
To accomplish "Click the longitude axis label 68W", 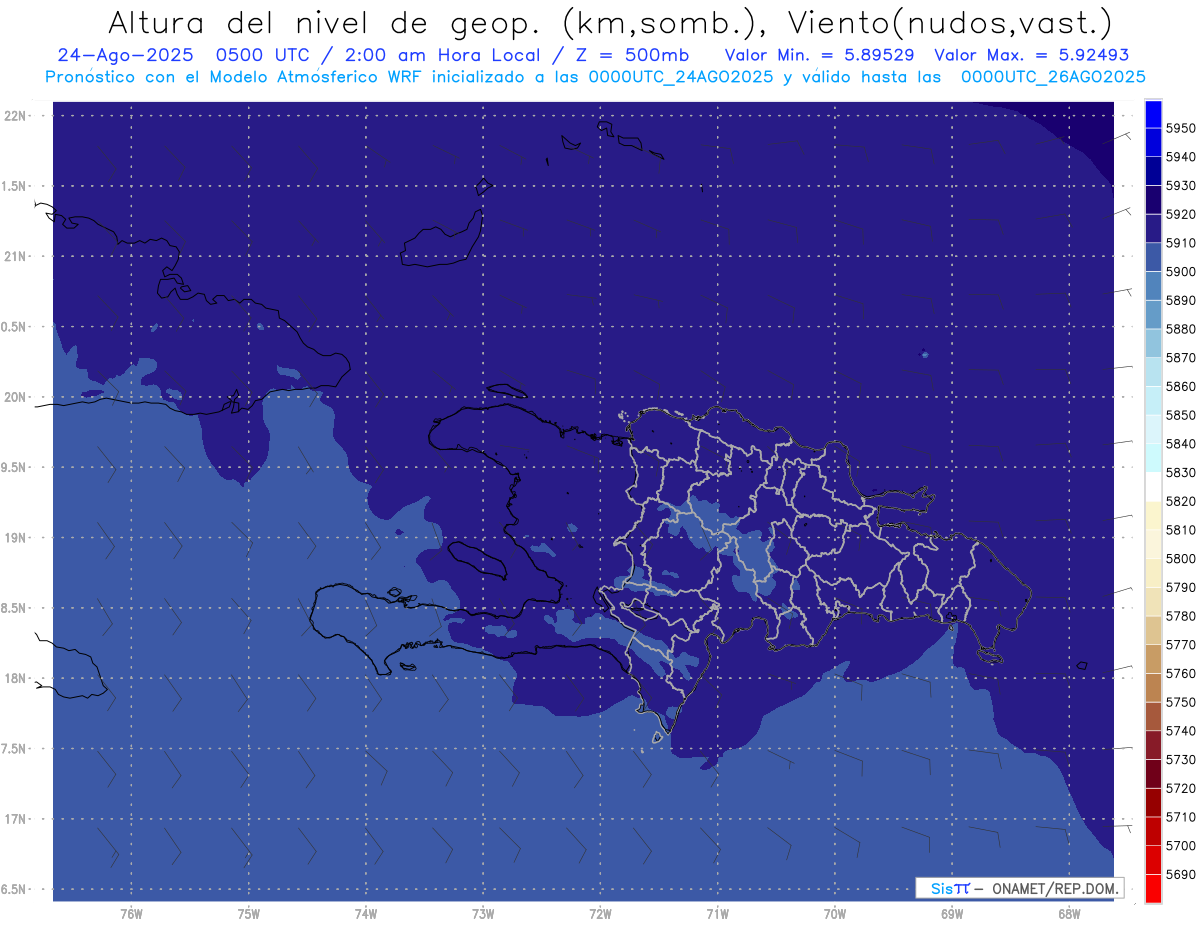I will click(x=1069, y=914).
